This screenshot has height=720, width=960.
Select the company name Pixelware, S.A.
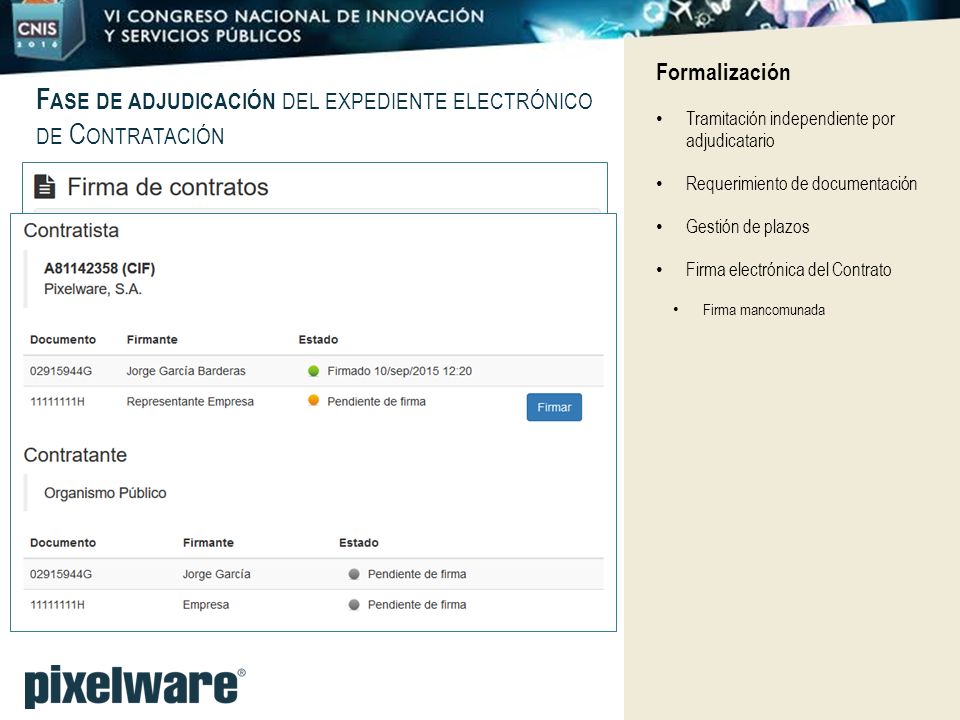tap(93, 289)
